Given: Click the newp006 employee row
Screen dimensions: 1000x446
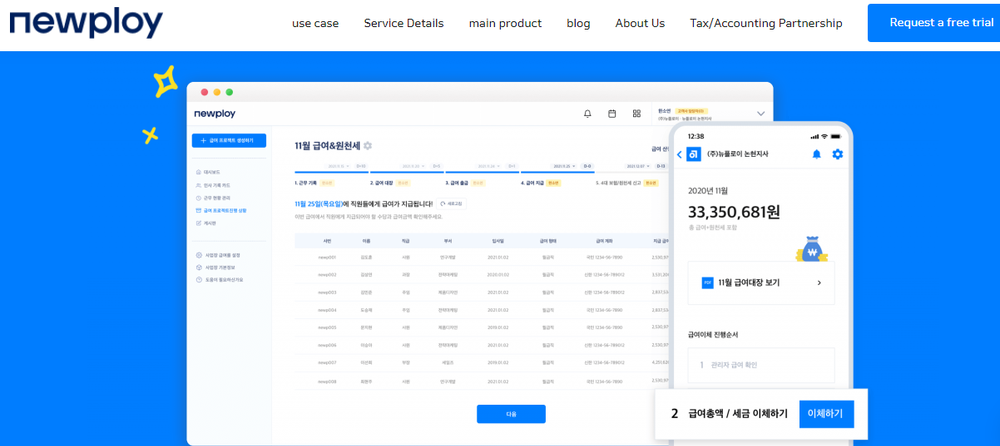Looking at the screenshot, I should coord(482,345).
